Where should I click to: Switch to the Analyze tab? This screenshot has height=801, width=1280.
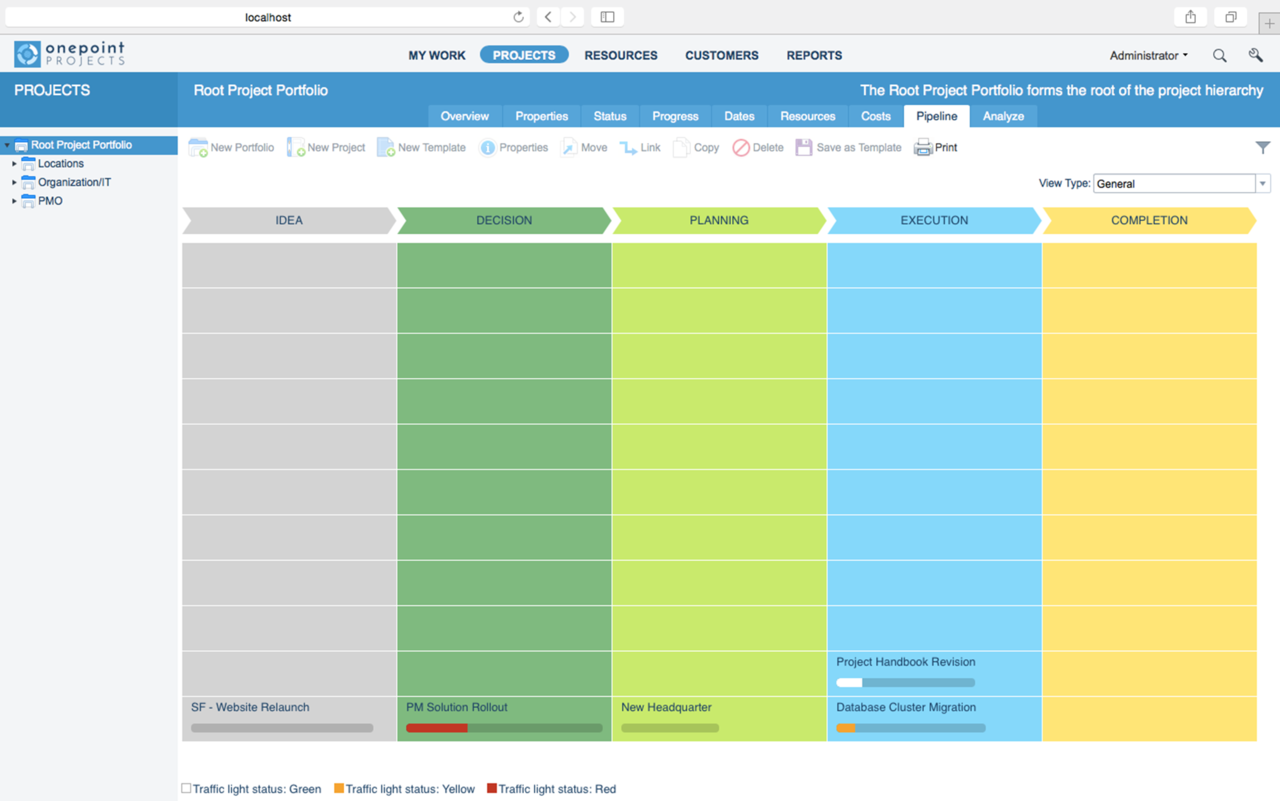coord(1003,116)
